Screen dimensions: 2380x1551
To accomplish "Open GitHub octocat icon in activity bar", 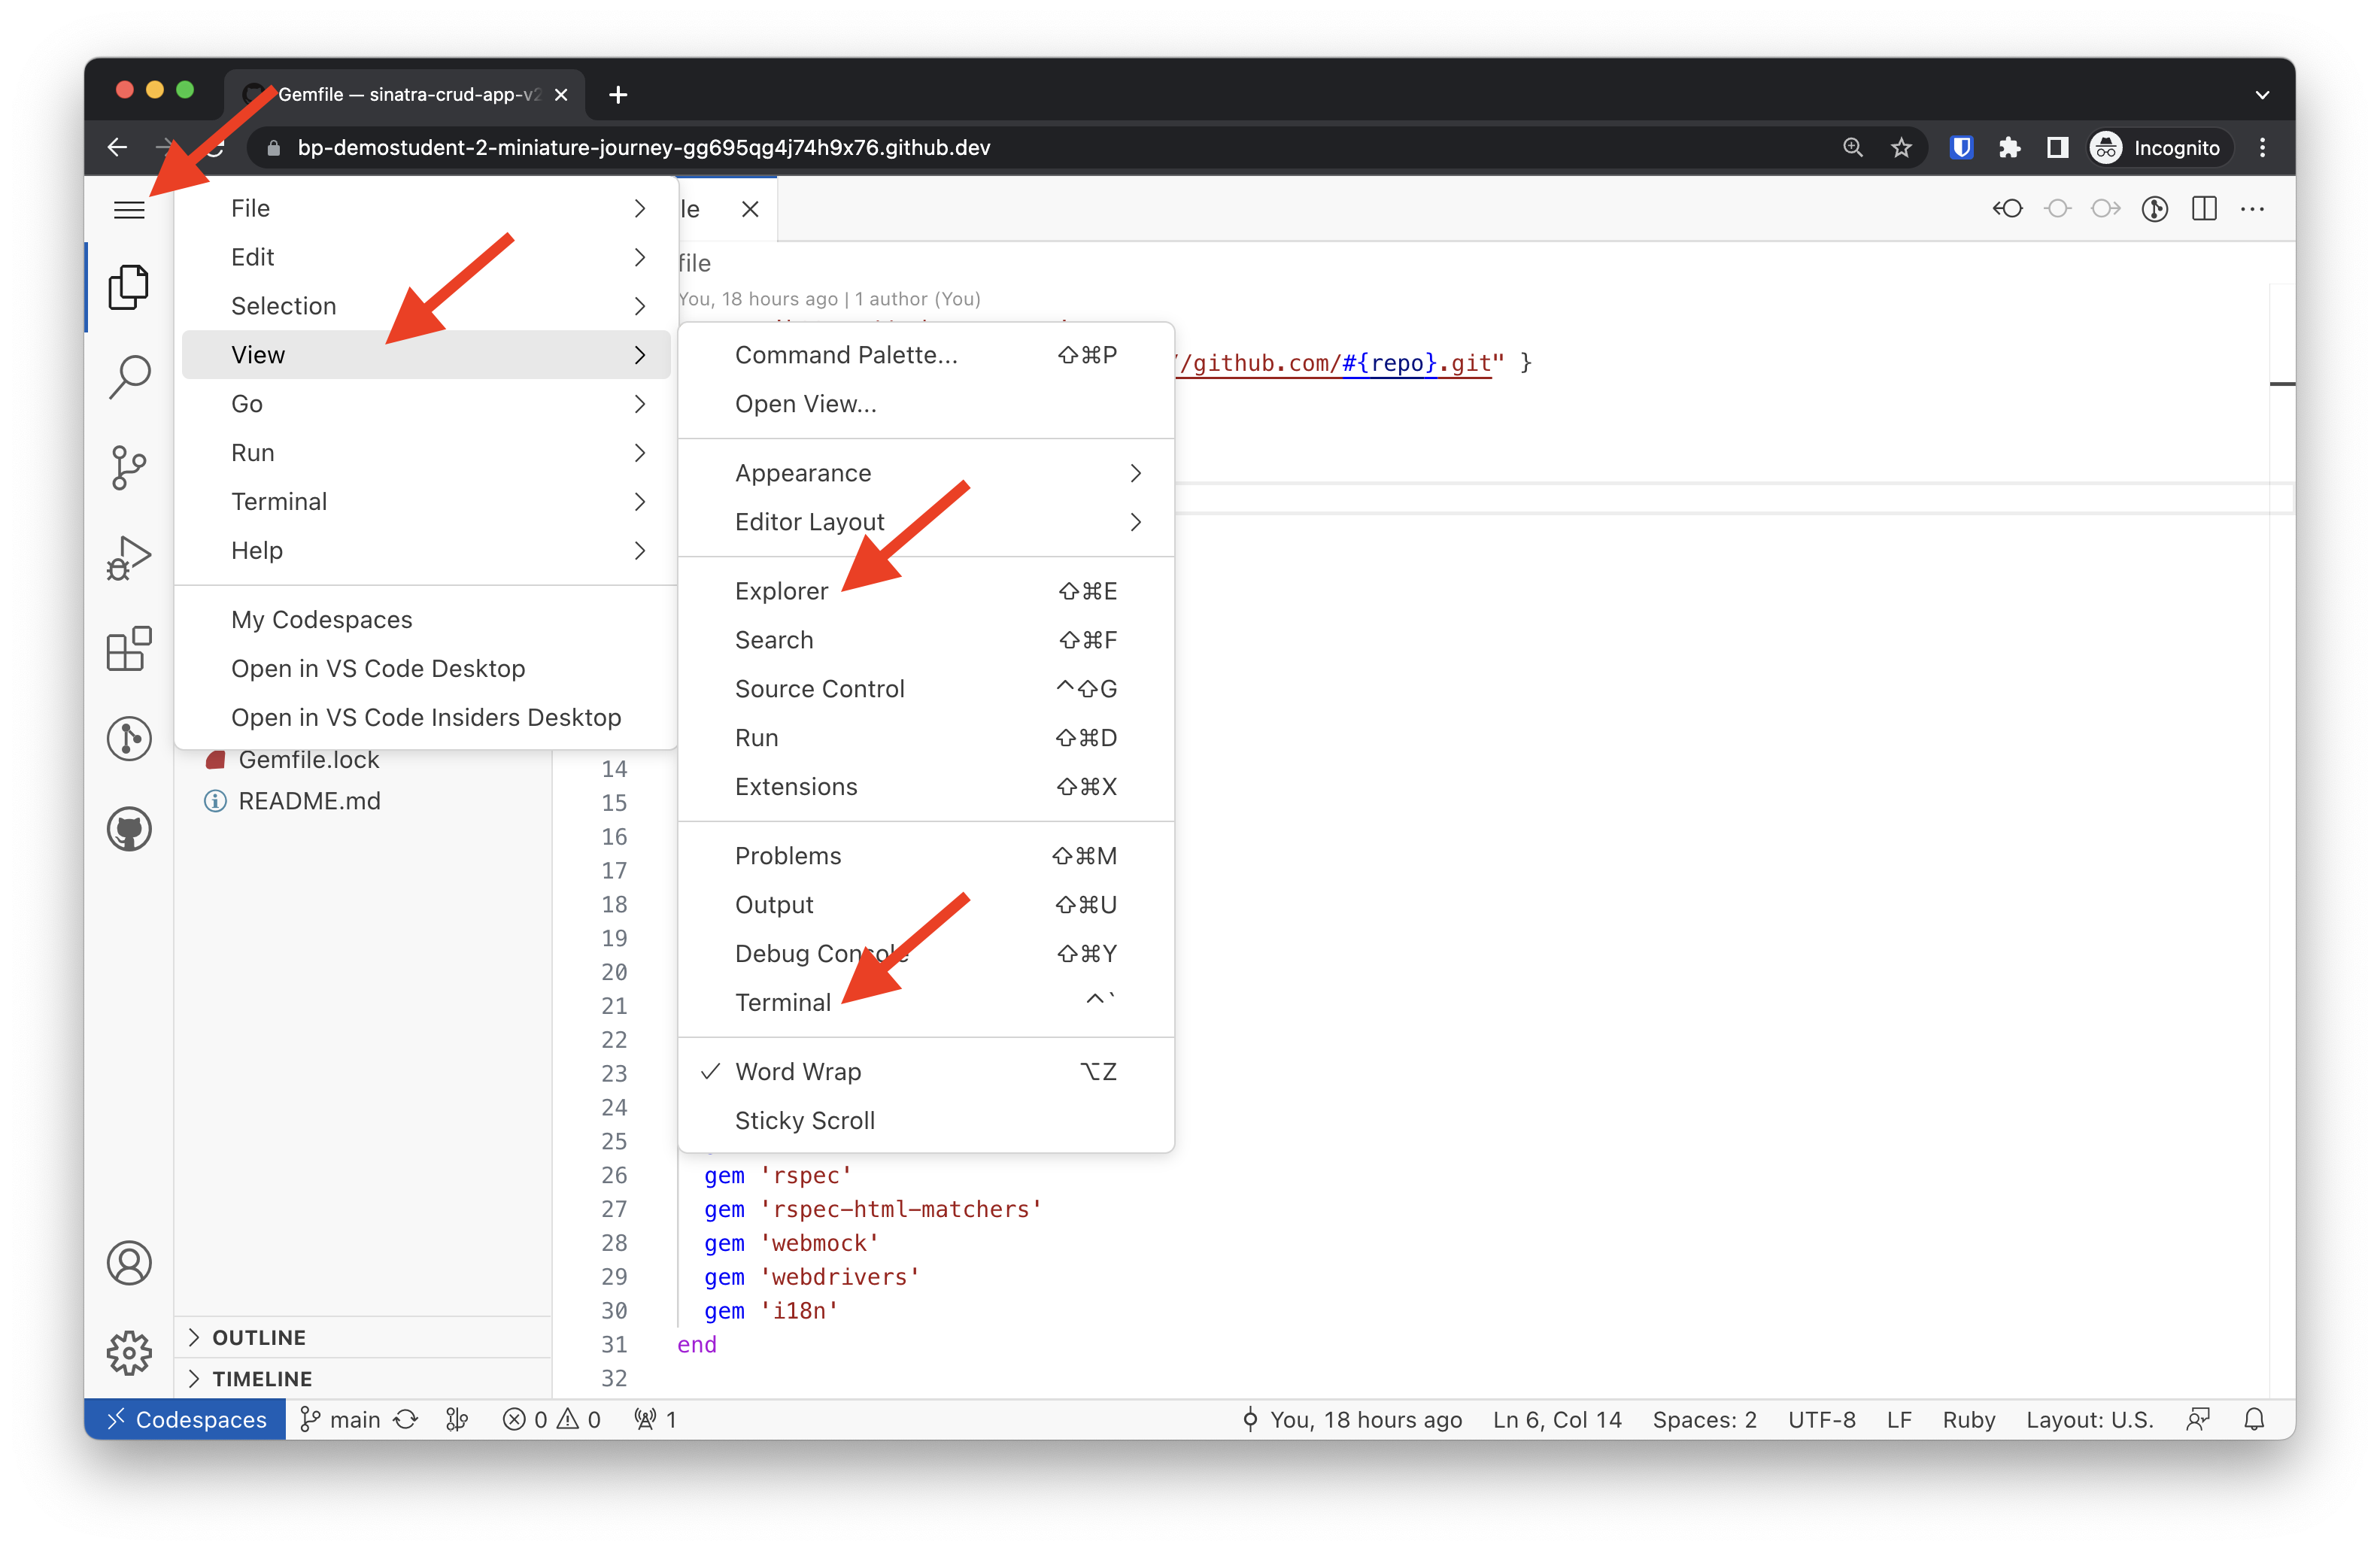I will pyautogui.click(x=129, y=829).
